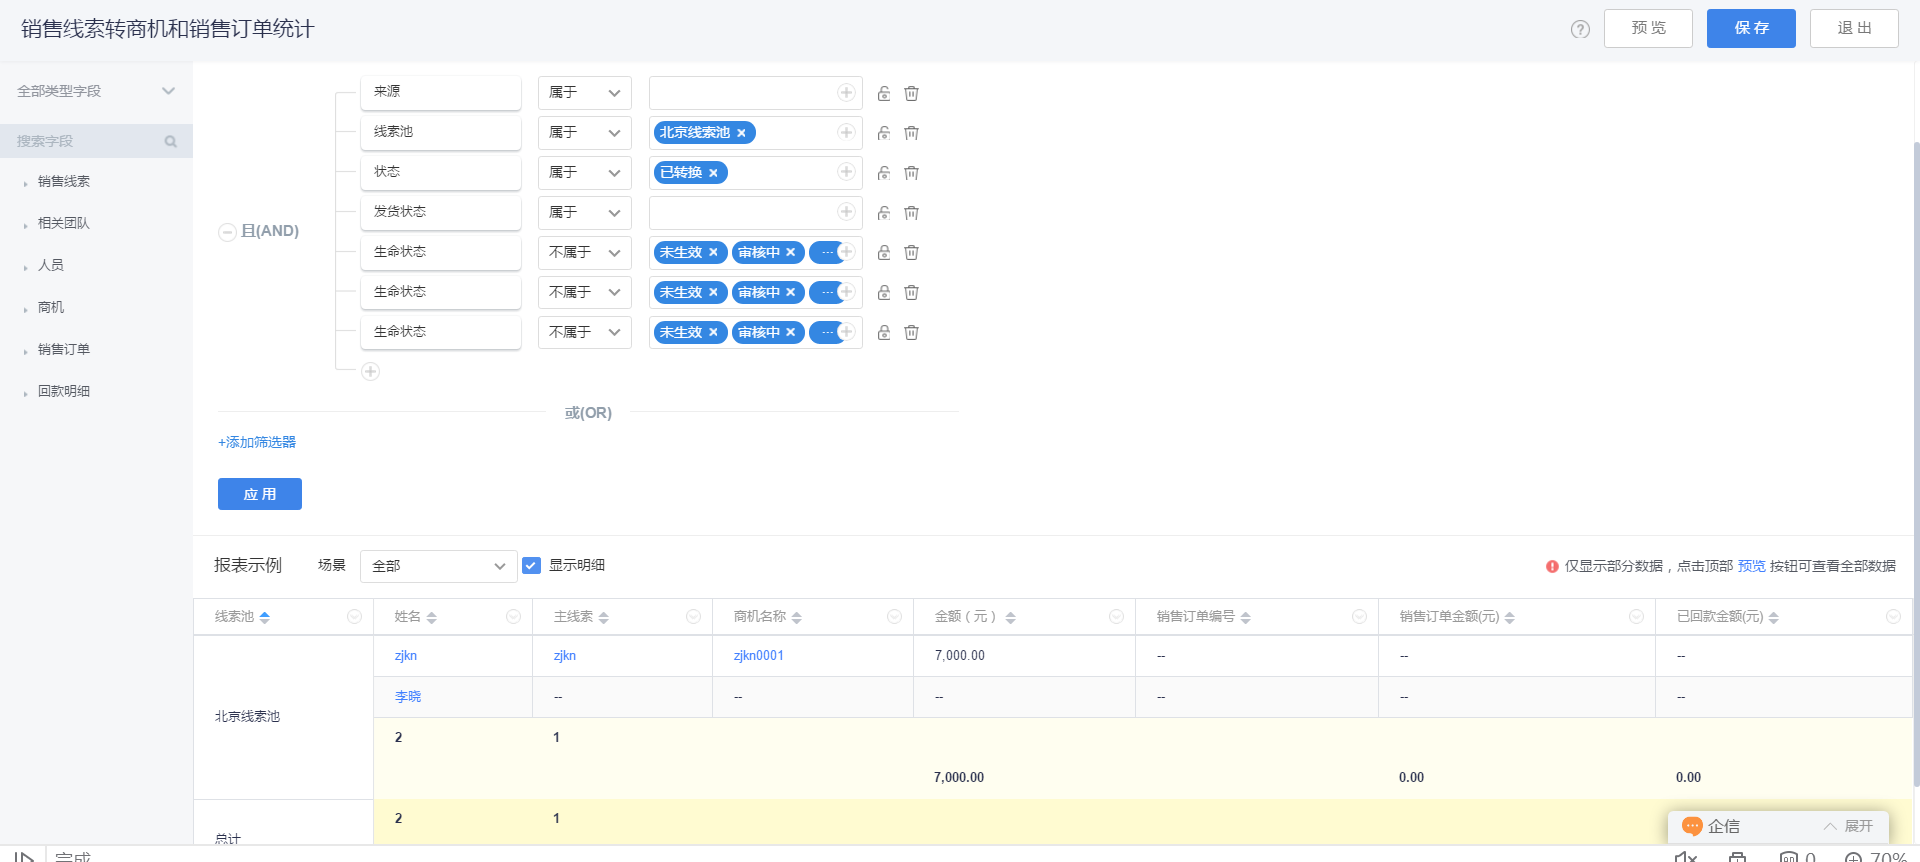Click the 或(OR) separator label
Image resolution: width=1920 pixels, height=862 pixels.
click(588, 413)
